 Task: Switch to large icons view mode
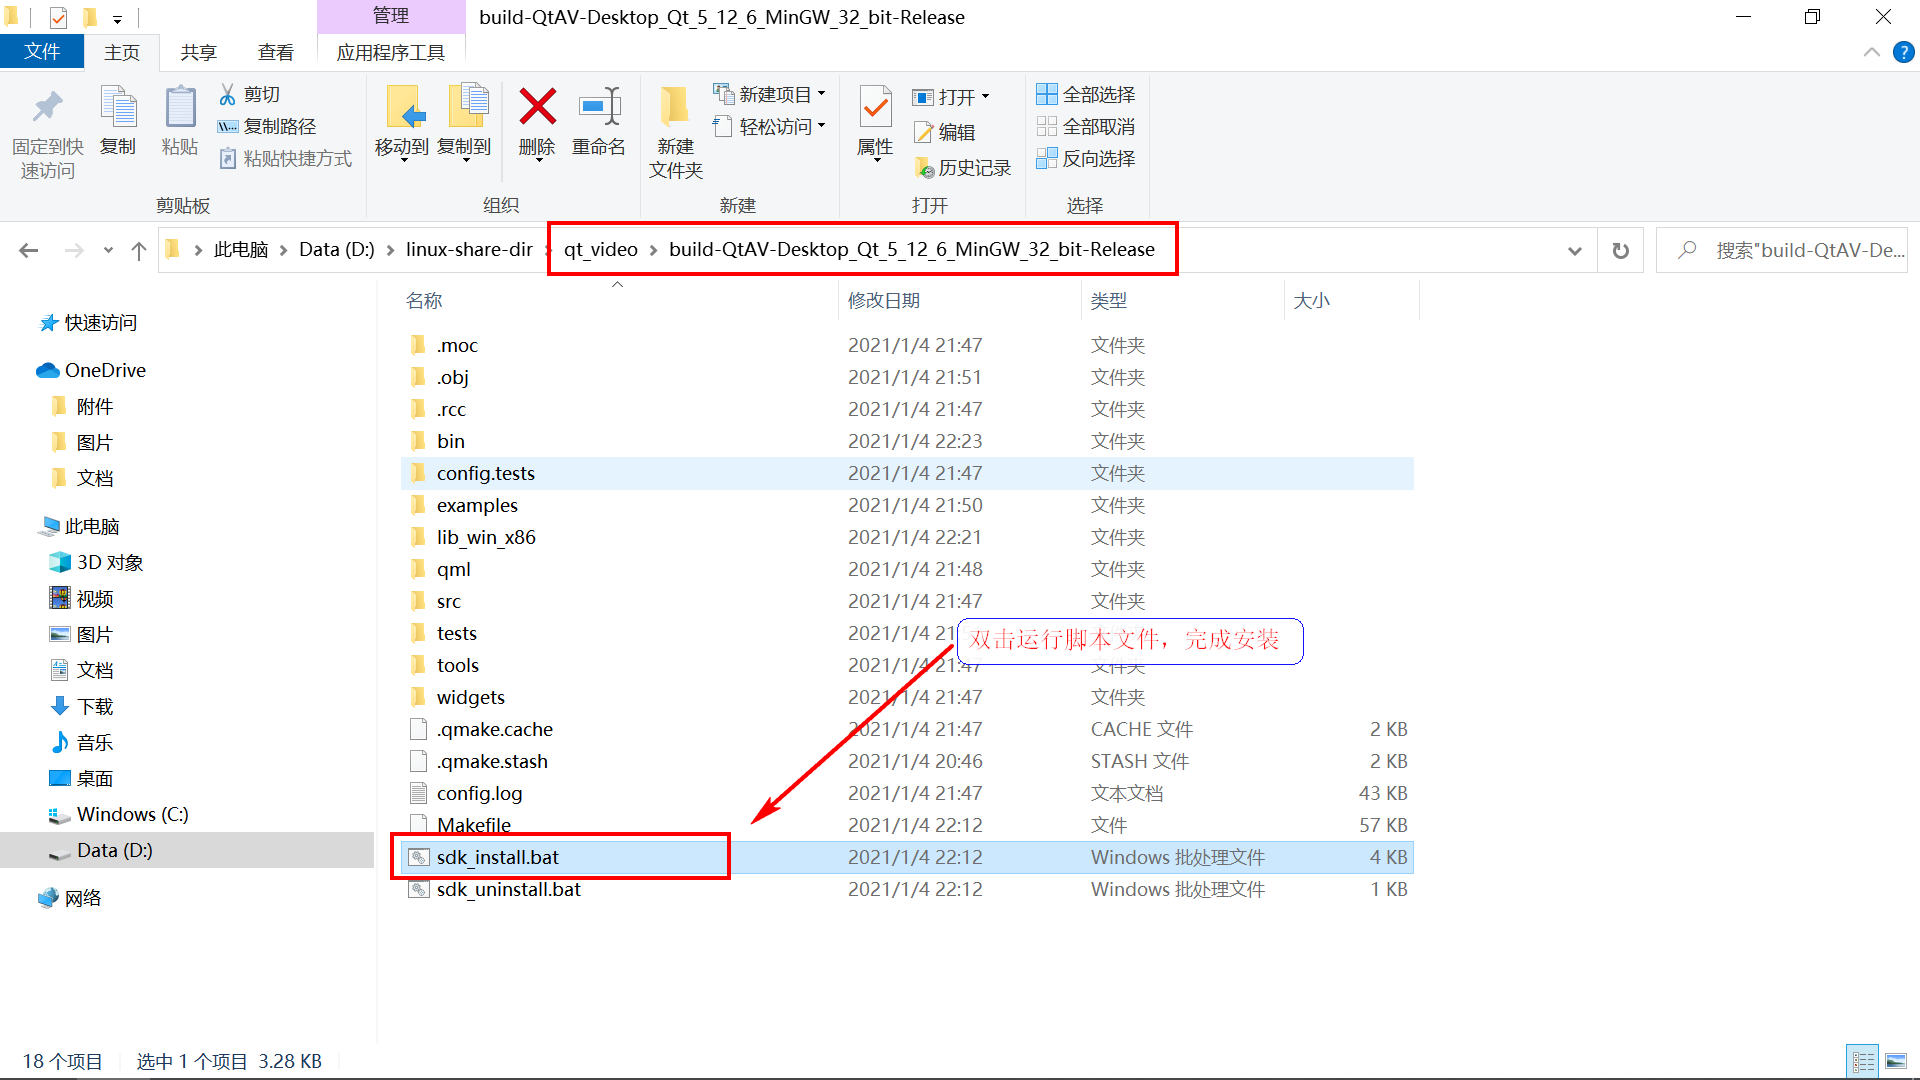1895,1061
